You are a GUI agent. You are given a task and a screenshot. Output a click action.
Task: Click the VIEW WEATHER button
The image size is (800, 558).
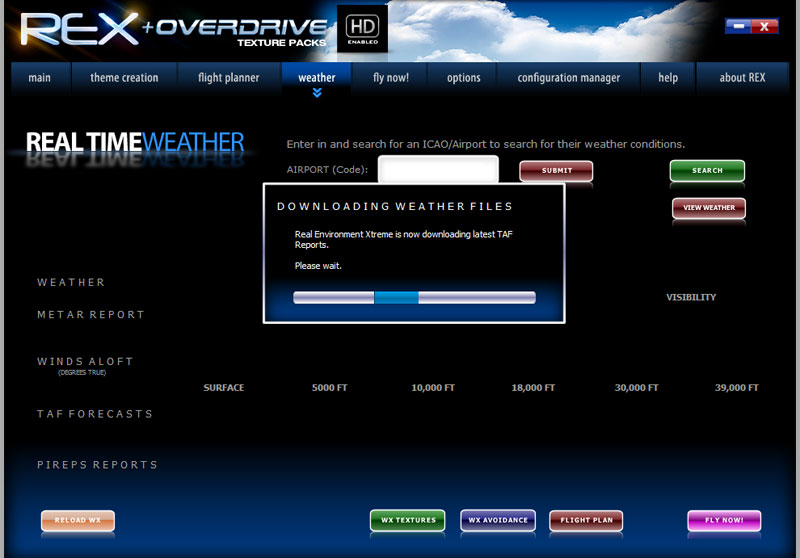tap(709, 208)
